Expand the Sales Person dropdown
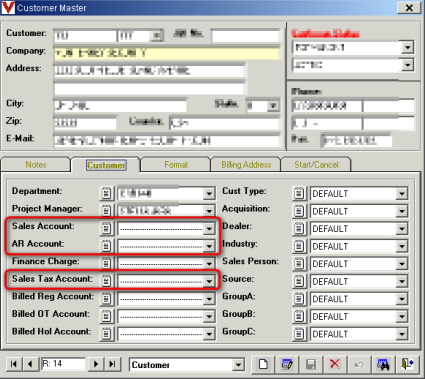The image size is (425, 379). click(402, 264)
